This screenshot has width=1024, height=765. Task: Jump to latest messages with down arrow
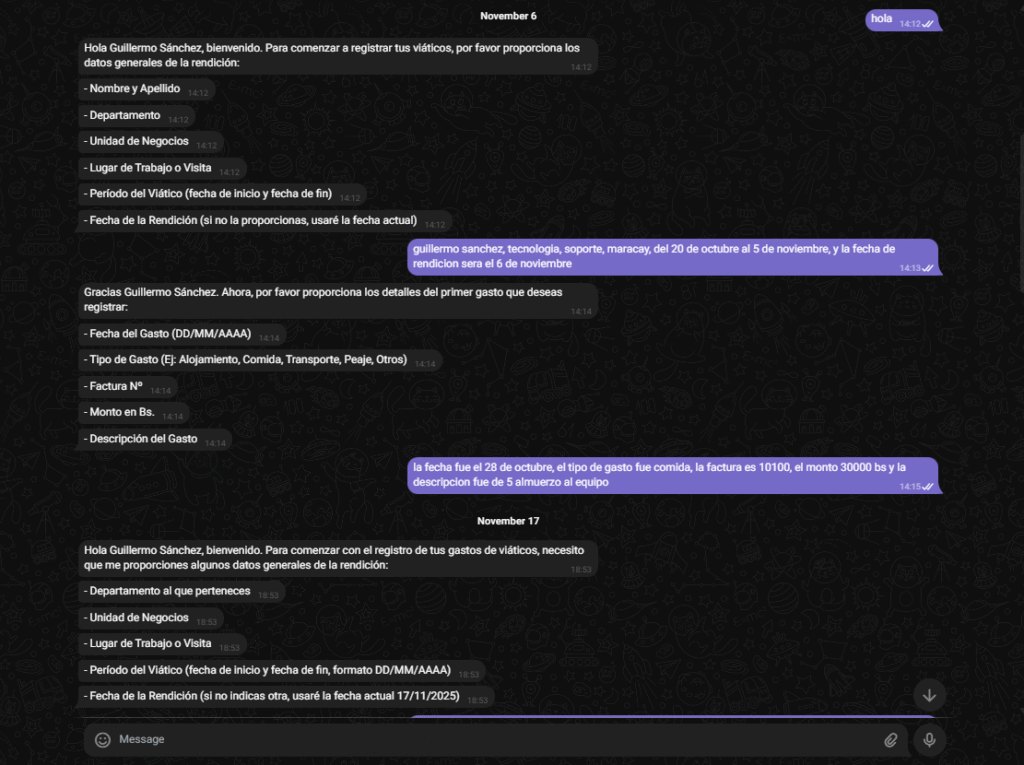tap(929, 695)
